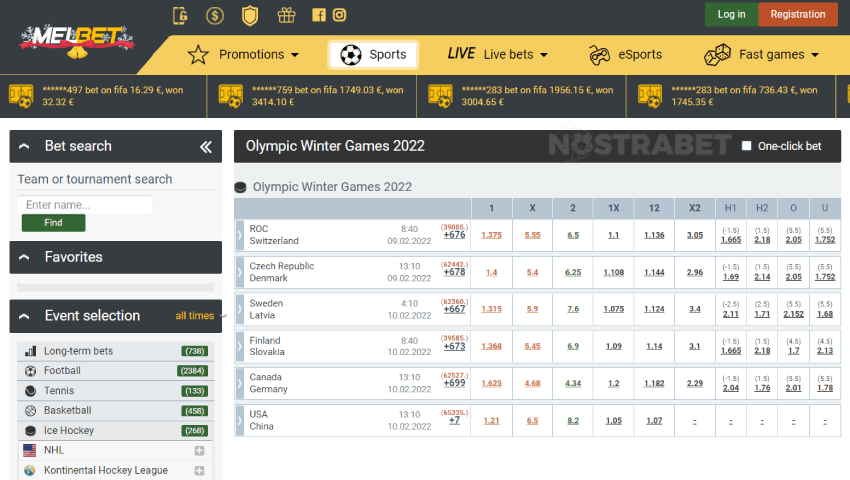Click the star icon beside Promotions

(x=198, y=55)
